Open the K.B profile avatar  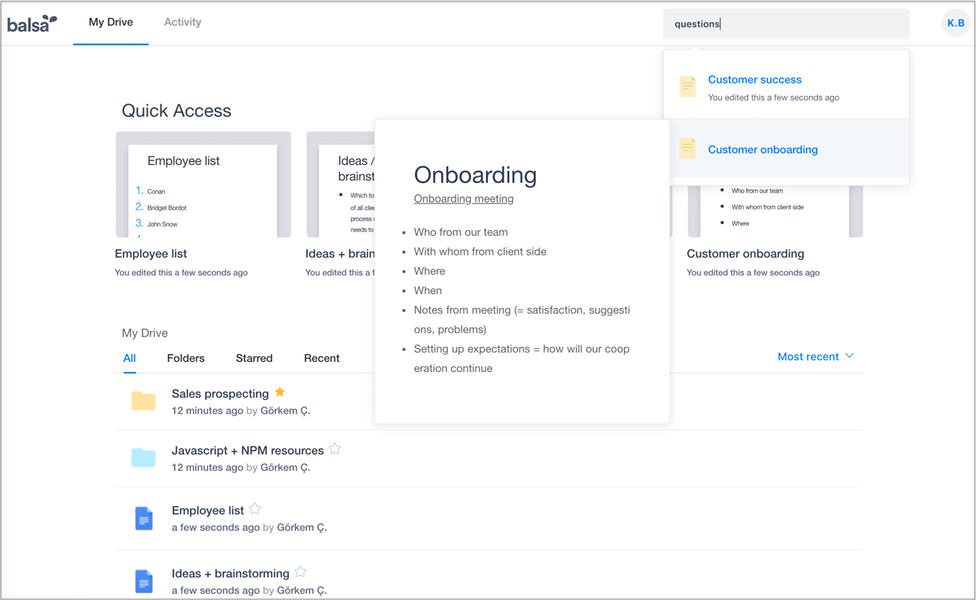[x=954, y=22]
